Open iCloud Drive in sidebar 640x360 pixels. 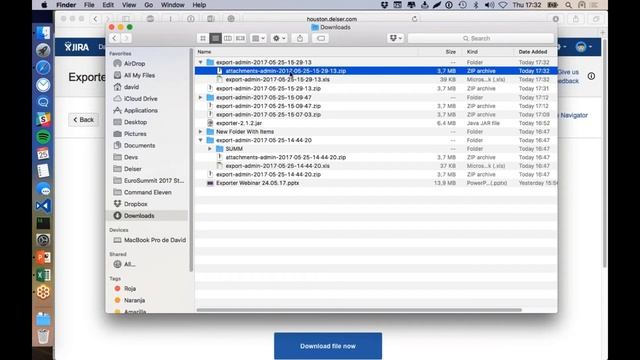(x=140, y=99)
